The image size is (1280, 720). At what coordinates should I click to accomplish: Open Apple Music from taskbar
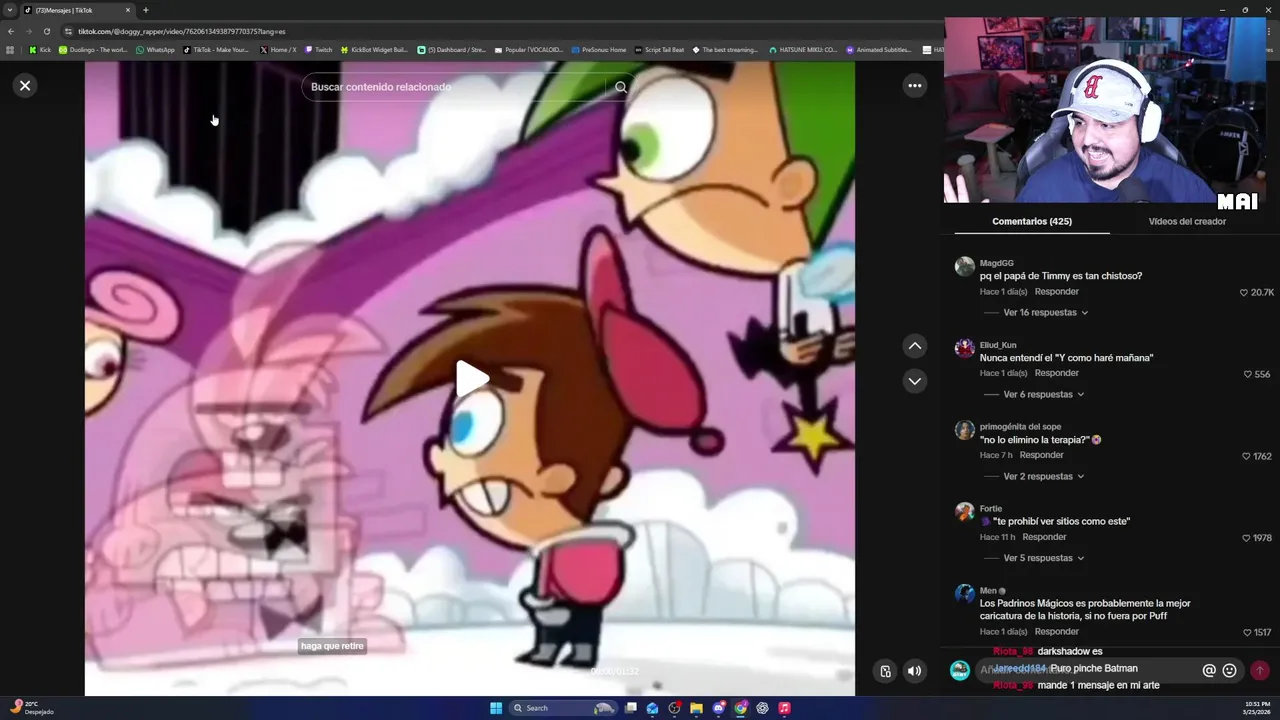(784, 708)
